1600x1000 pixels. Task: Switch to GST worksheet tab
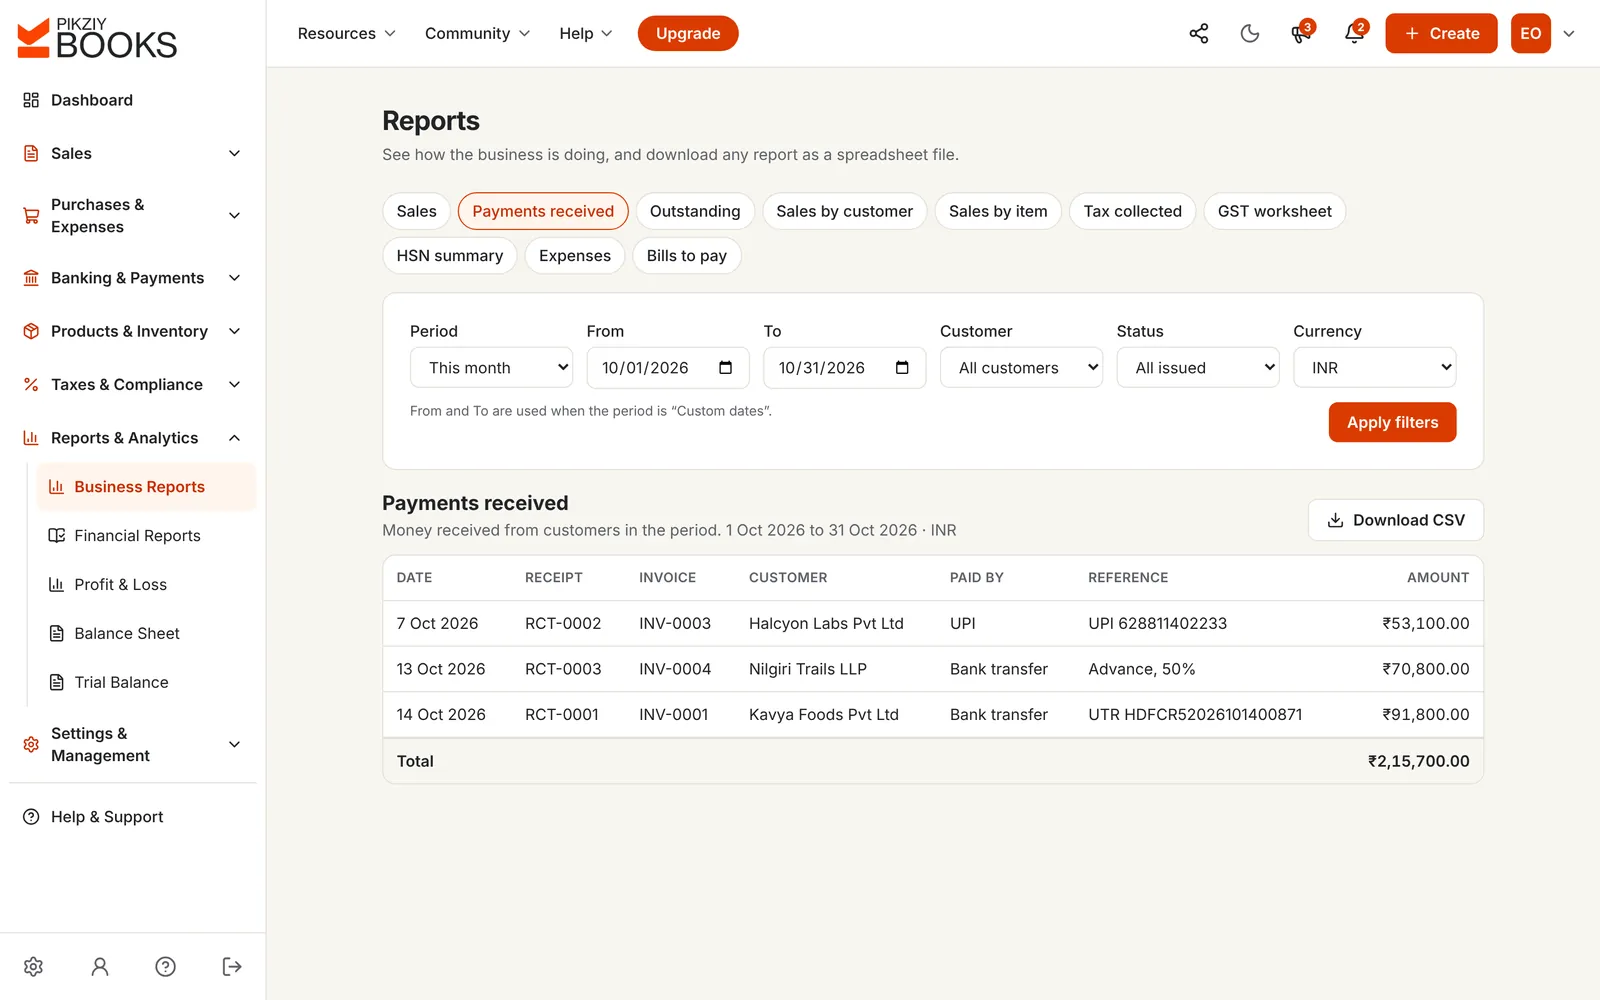tap(1274, 211)
